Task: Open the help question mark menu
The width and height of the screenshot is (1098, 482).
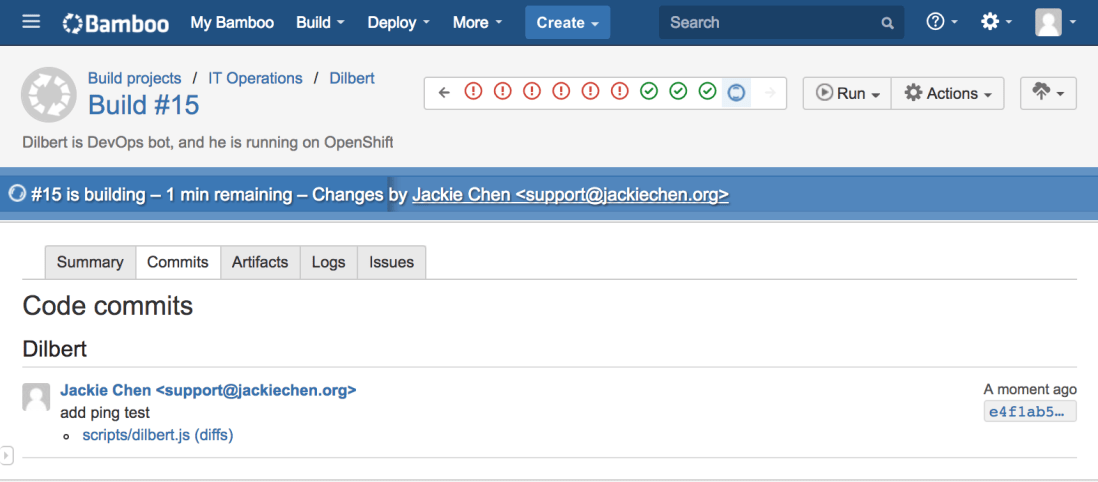Action: click(x=942, y=22)
